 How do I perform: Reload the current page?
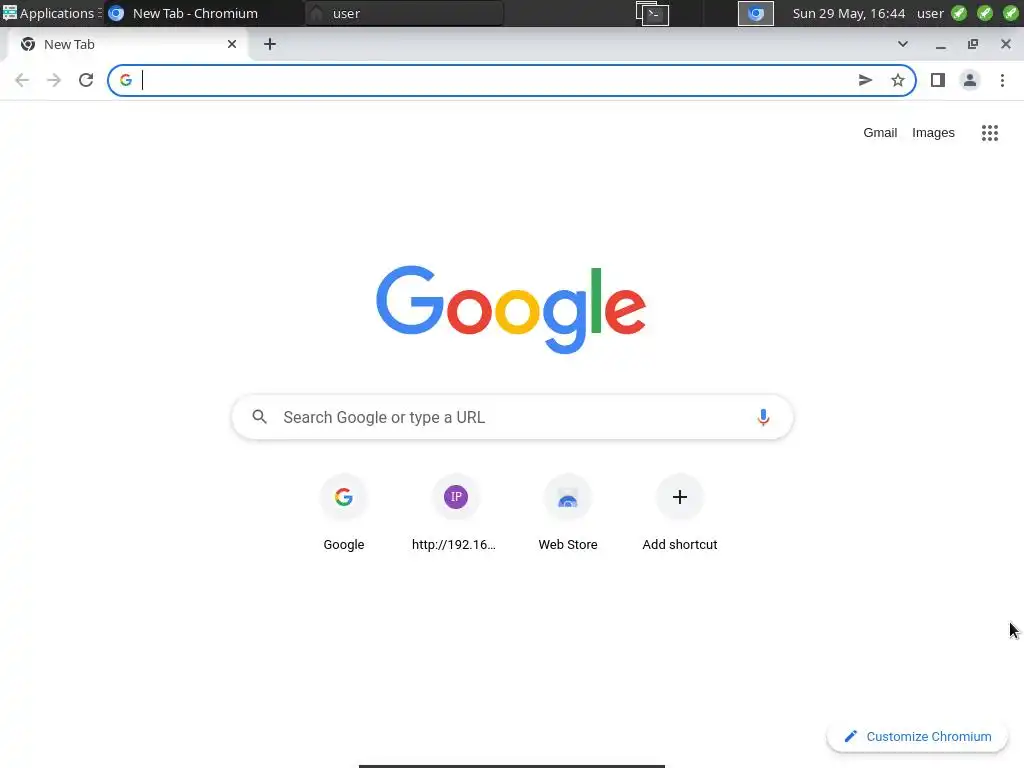(x=86, y=80)
